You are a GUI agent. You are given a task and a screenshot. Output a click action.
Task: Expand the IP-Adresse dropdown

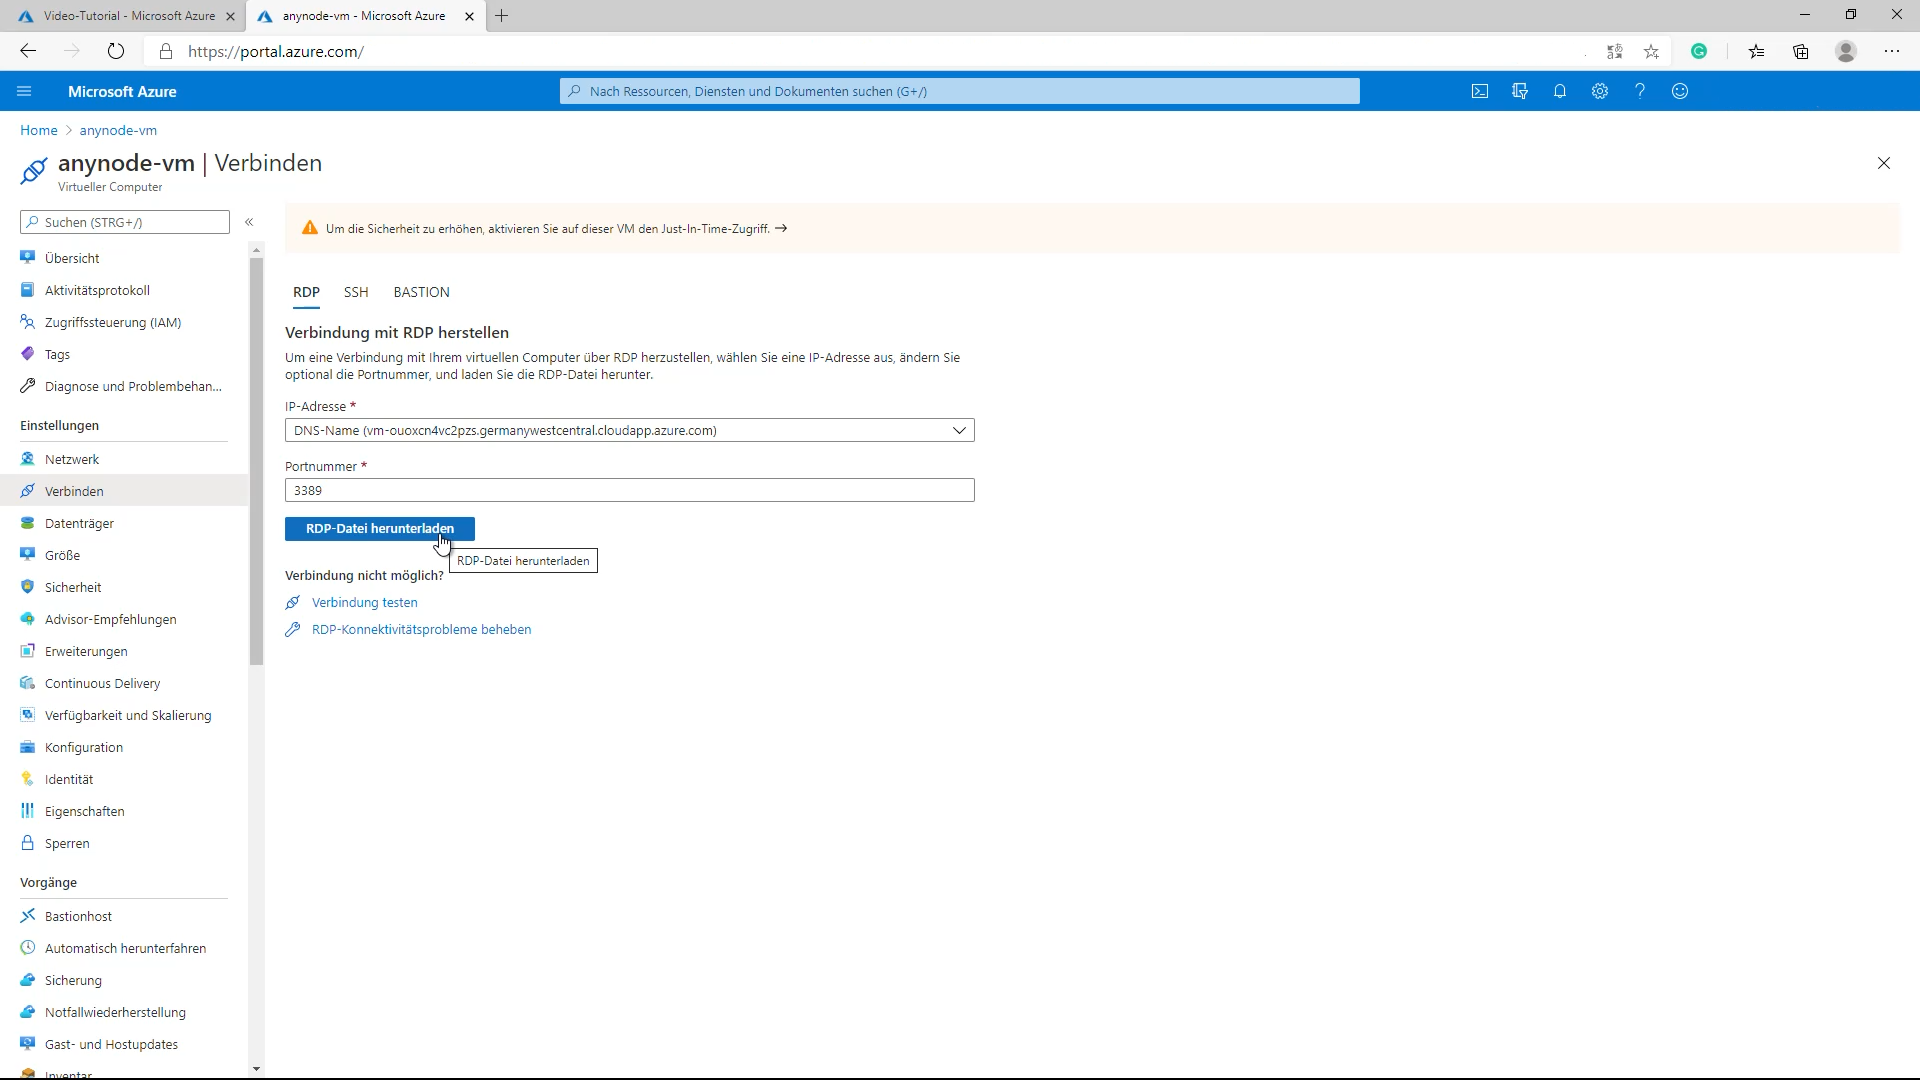(630, 430)
